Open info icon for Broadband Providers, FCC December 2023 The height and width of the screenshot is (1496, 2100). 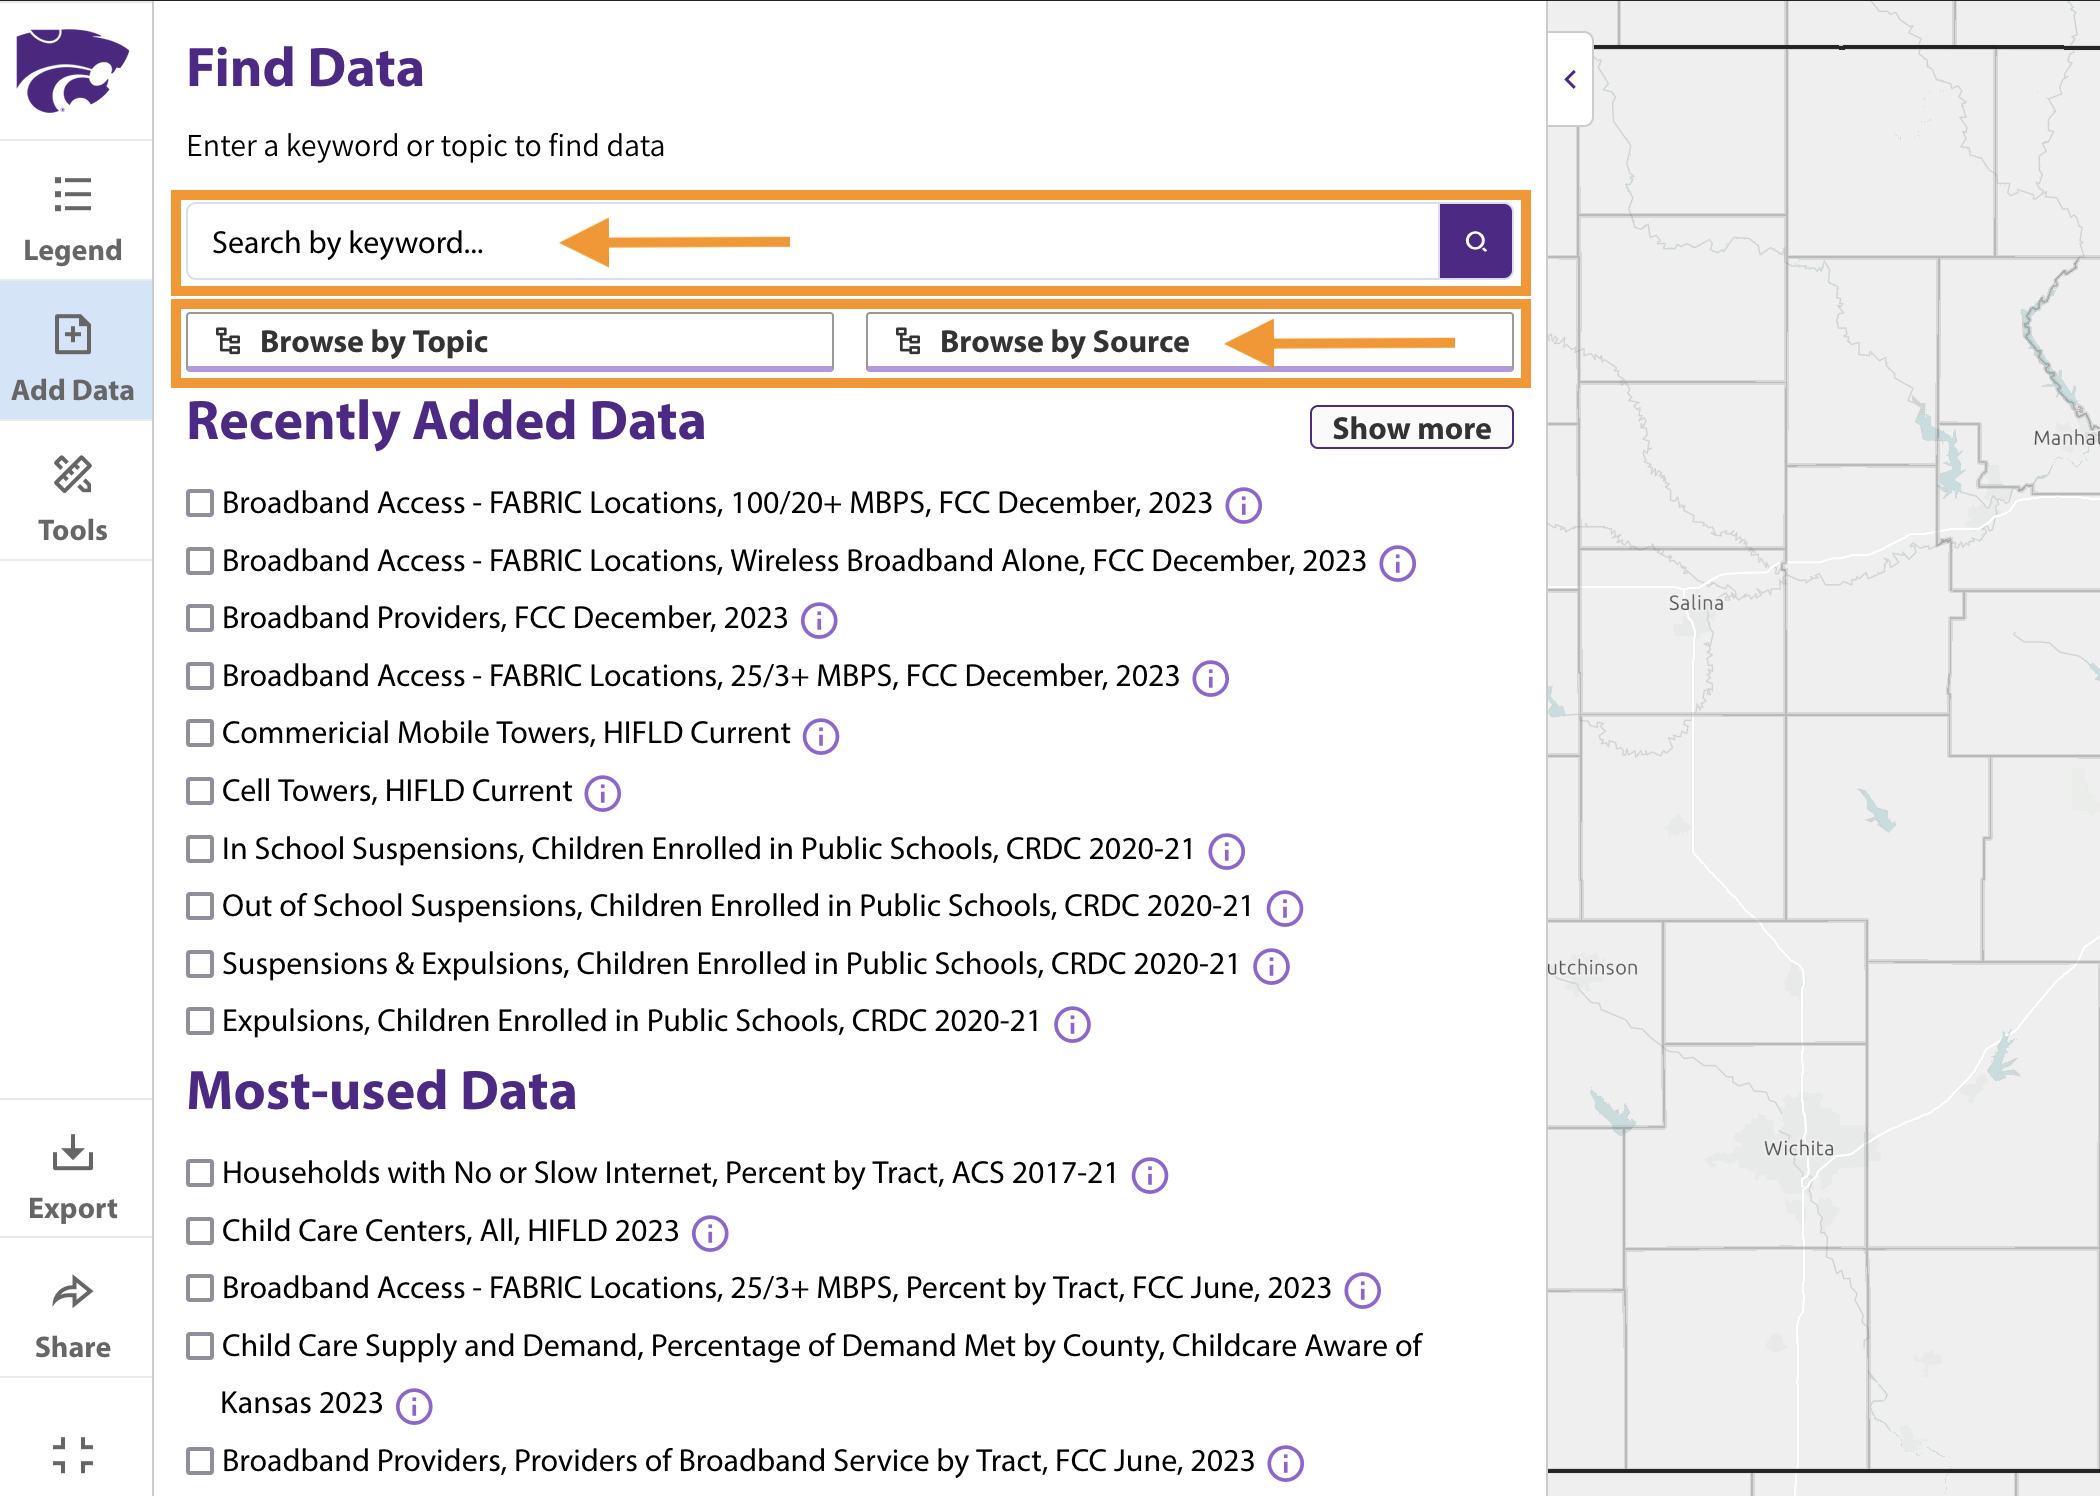tap(818, 620)
